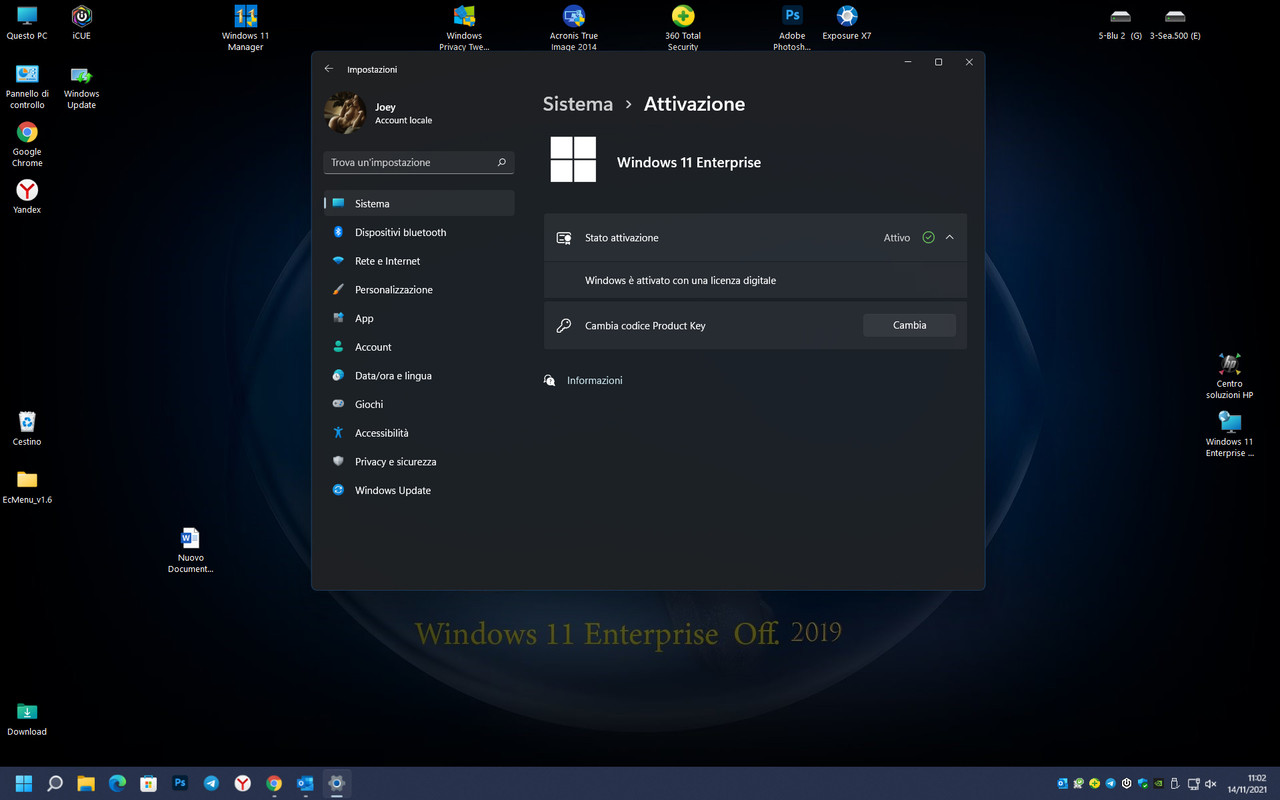
Task: Select Pannello di controllo desktop icon
Action: tap(27, 86)
